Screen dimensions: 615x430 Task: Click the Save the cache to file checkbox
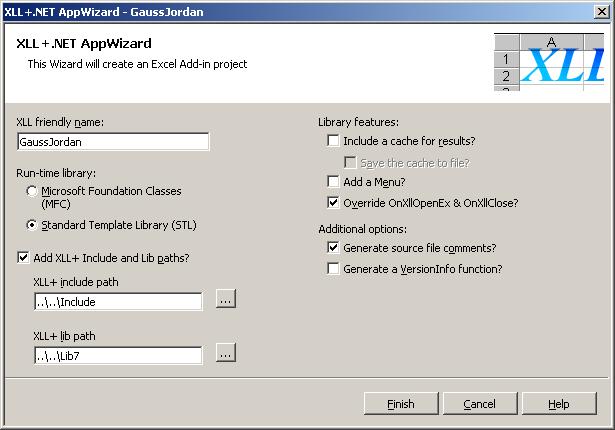coord(350,162)
